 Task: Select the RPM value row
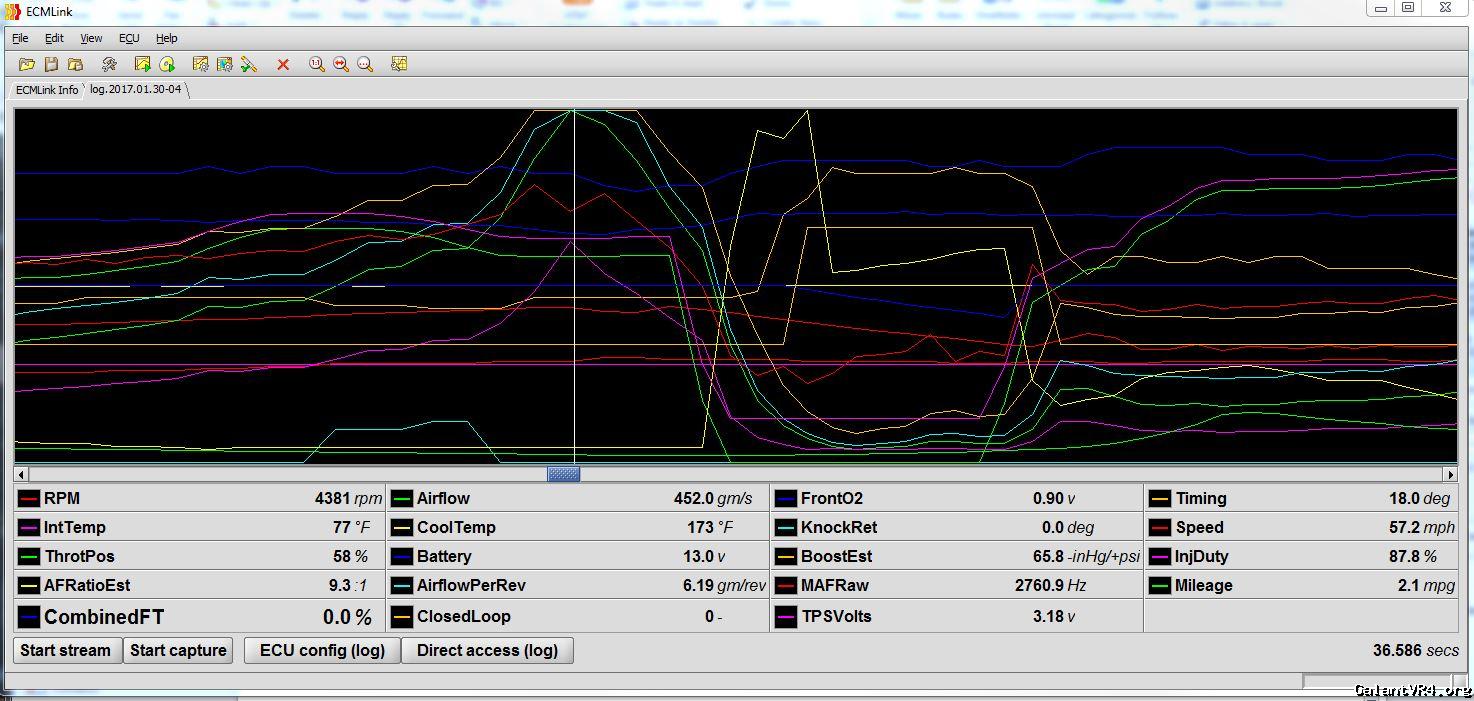point(200,498)
